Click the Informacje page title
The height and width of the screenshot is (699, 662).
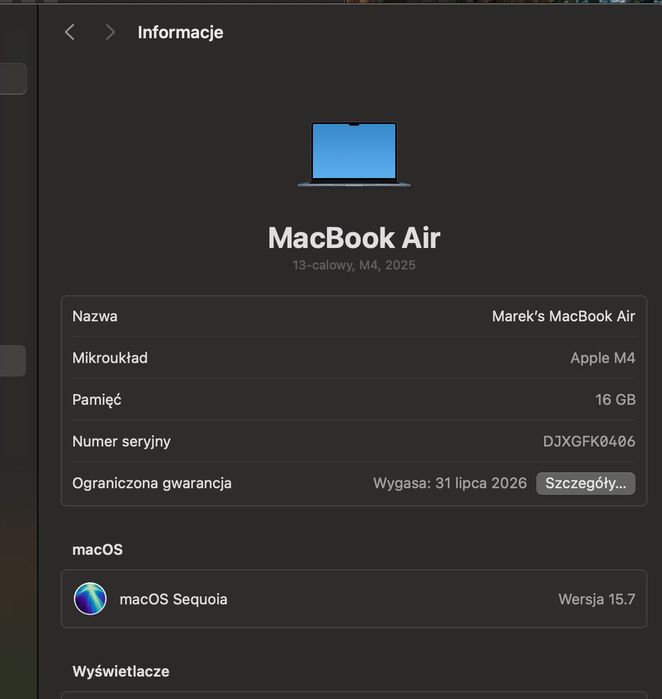pos(180,33)
